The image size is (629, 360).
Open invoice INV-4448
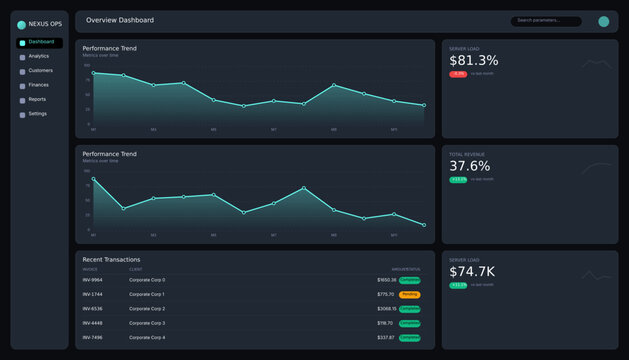(x=92, y=323)
